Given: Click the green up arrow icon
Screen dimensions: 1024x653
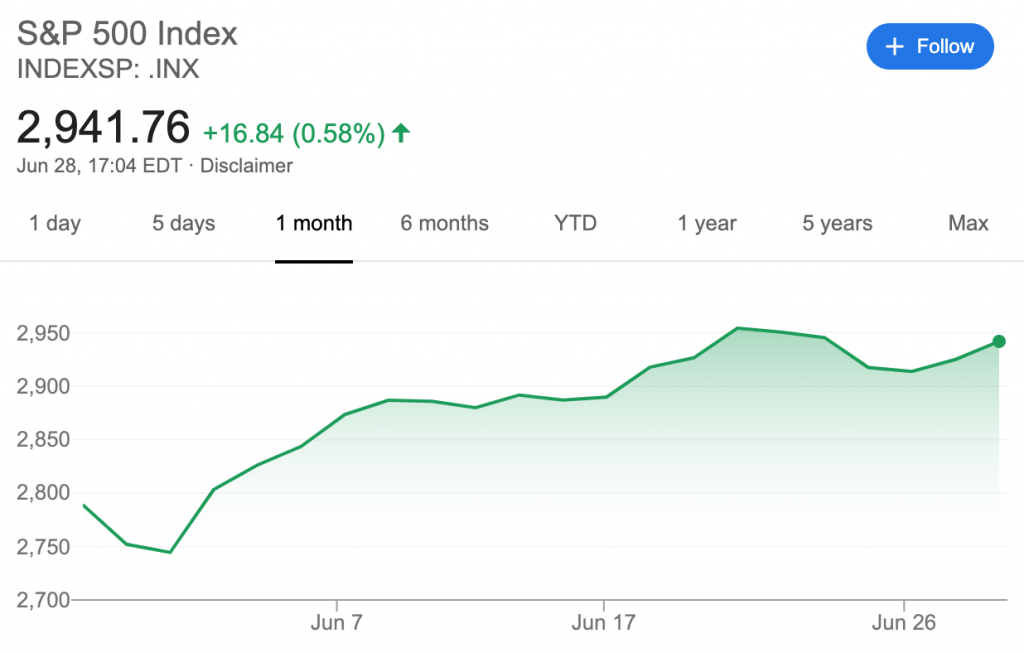Looking at the screenshot, I should (x=401, y=133).
